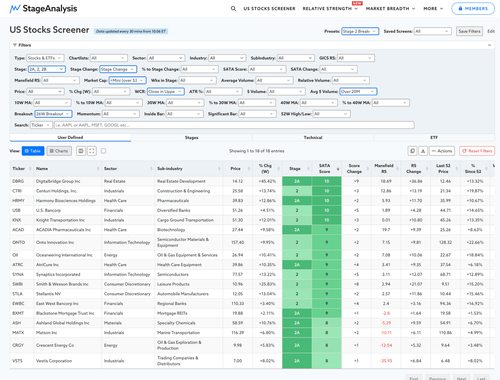Select the Charts view button
Screen dimensions: 500x380
[59, 151]
